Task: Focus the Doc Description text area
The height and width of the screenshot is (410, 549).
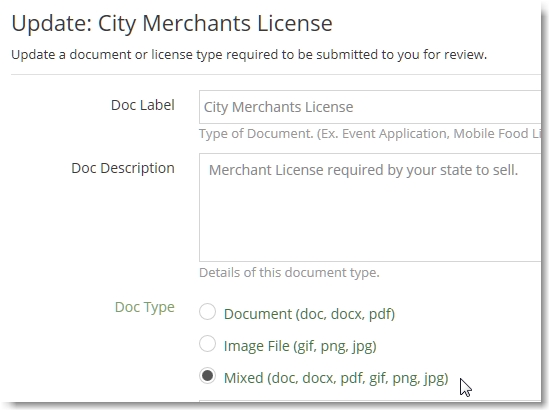Action: point(370,207)
